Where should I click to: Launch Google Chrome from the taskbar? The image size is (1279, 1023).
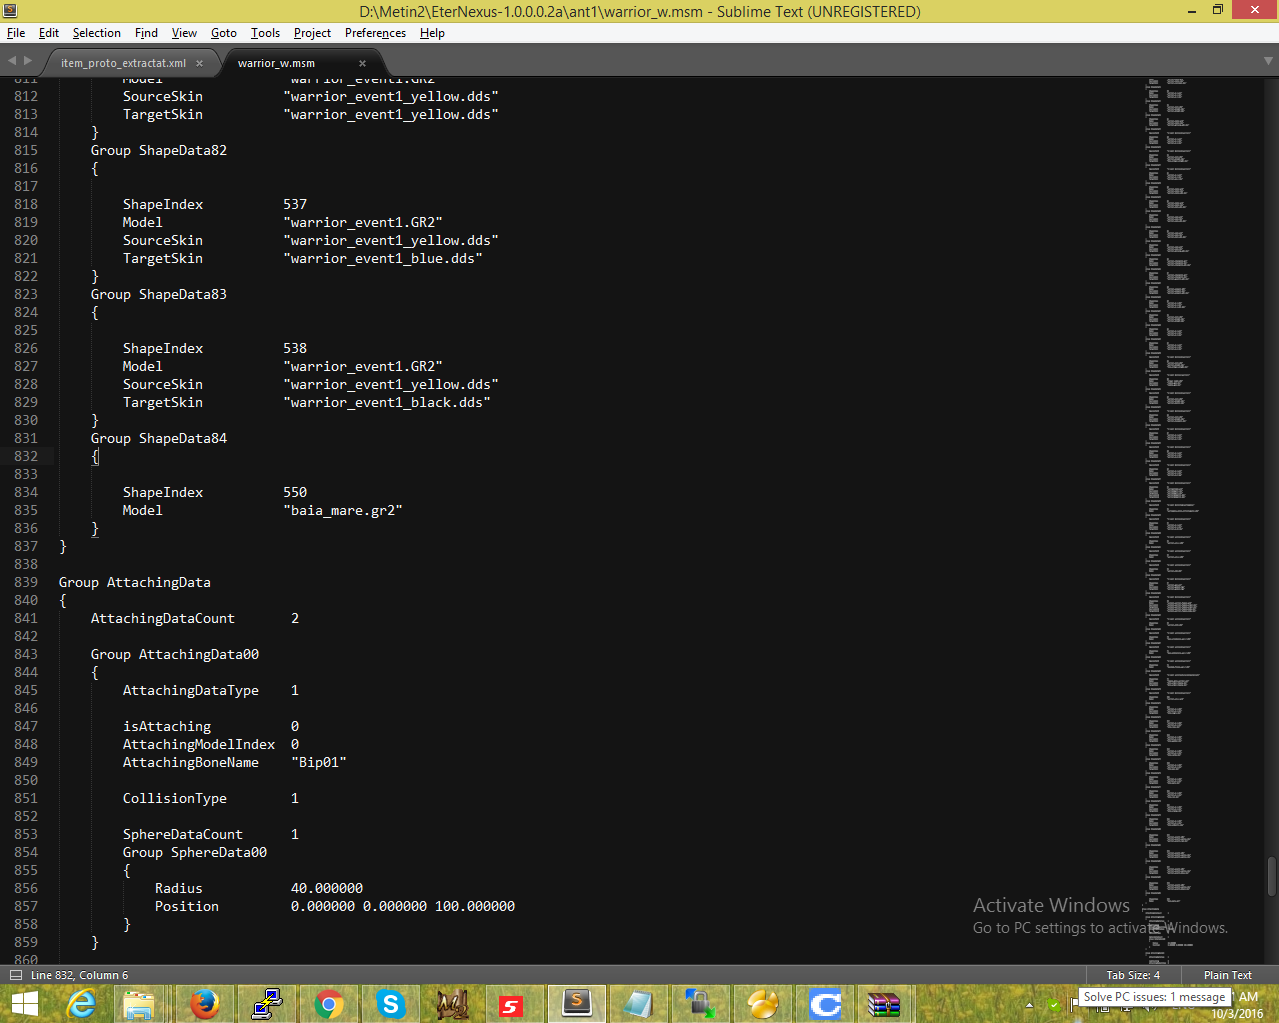click(x=328, y=1003)
